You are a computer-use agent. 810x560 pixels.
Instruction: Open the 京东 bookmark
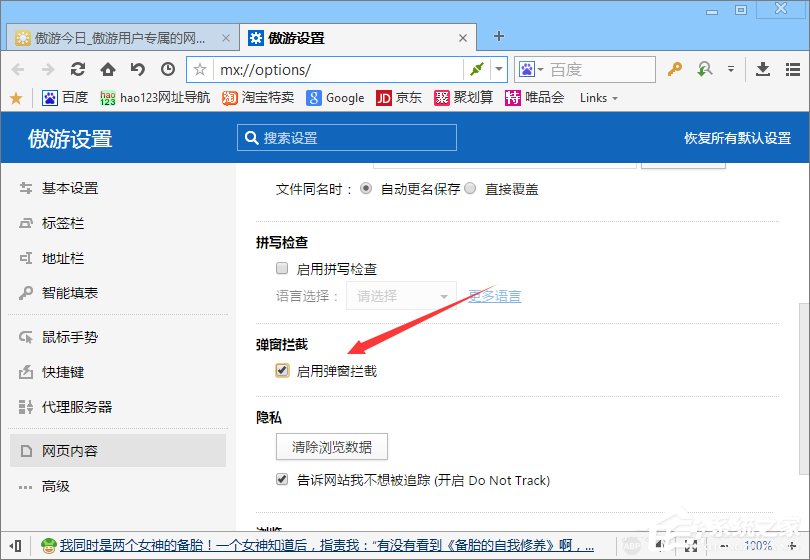398,98
